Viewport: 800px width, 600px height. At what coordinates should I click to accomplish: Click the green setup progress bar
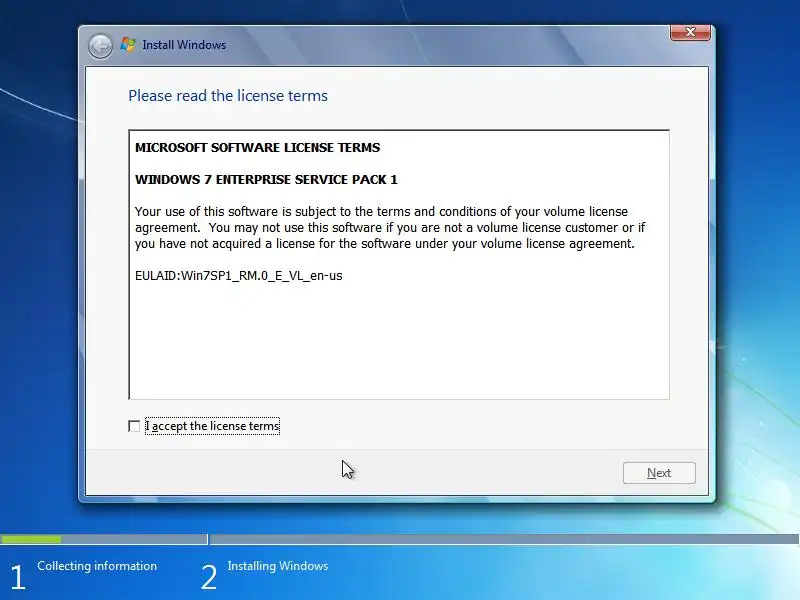pos(31,539)
